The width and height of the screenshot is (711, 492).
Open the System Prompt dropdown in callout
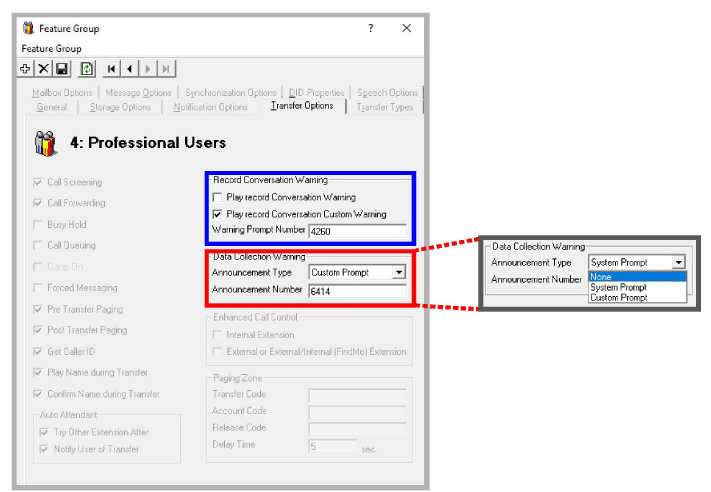click(x=678, y=263)
